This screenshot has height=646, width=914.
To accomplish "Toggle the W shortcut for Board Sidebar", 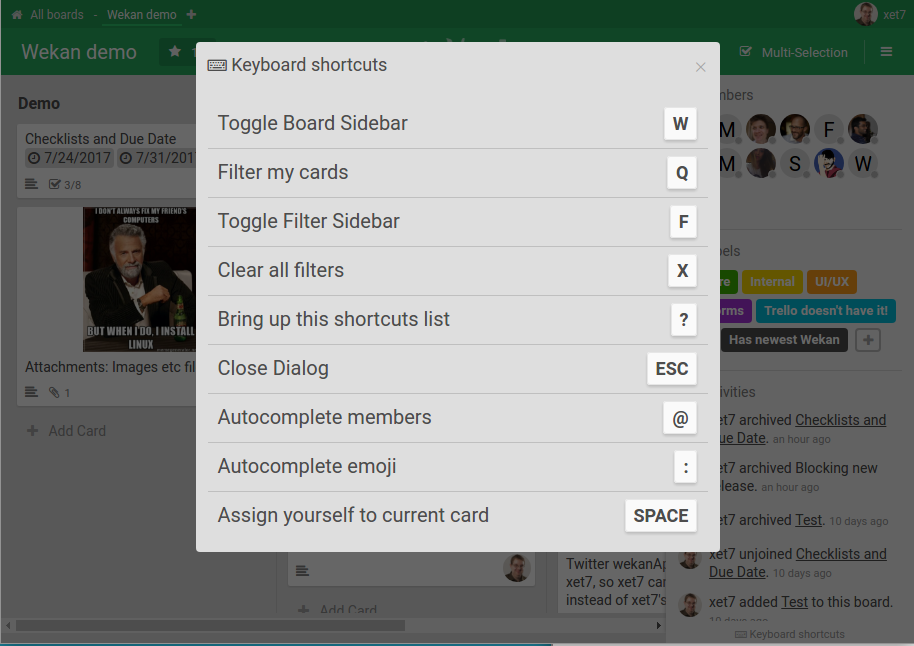I will pyautogui.click(x=680, y=124).
